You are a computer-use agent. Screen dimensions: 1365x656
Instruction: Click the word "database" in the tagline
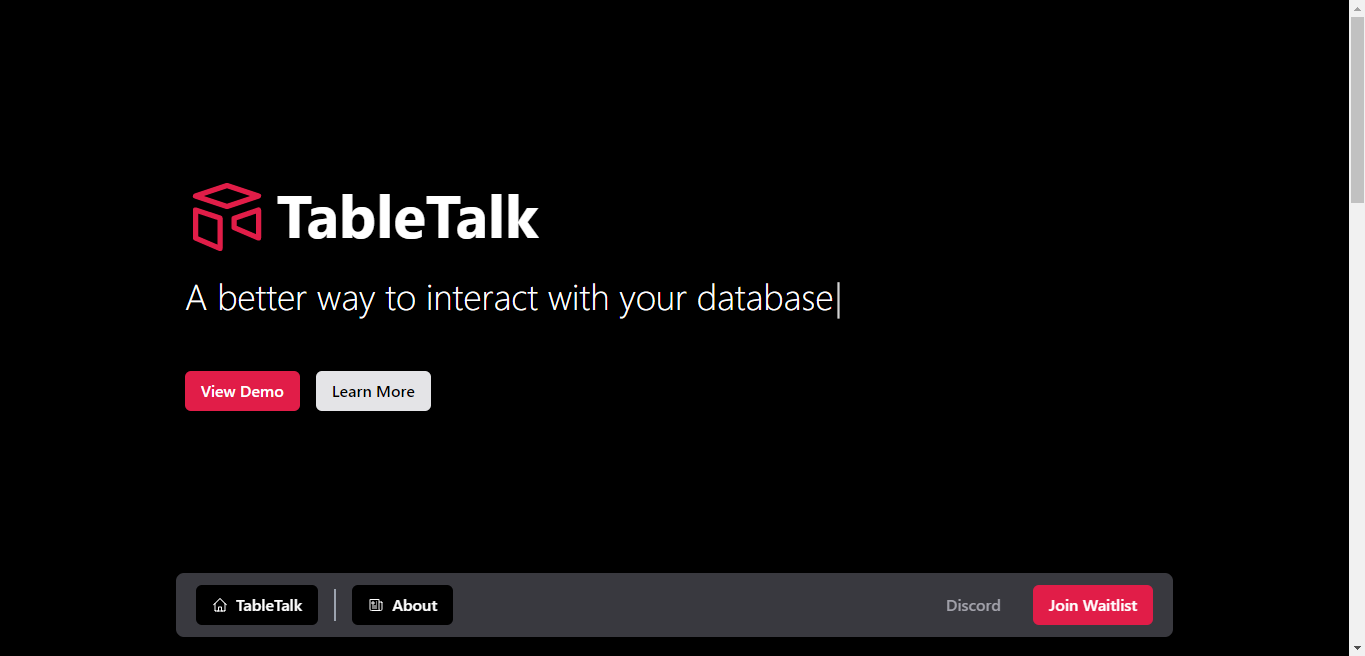(x=765, y=298)
